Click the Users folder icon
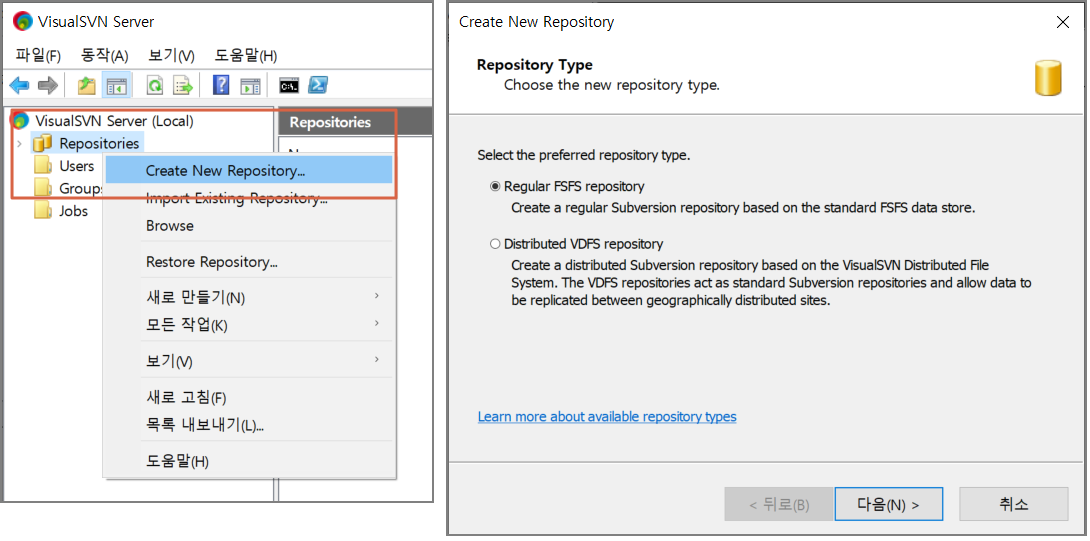Viewport: 1090px width, 541px height. pos(44,165)
